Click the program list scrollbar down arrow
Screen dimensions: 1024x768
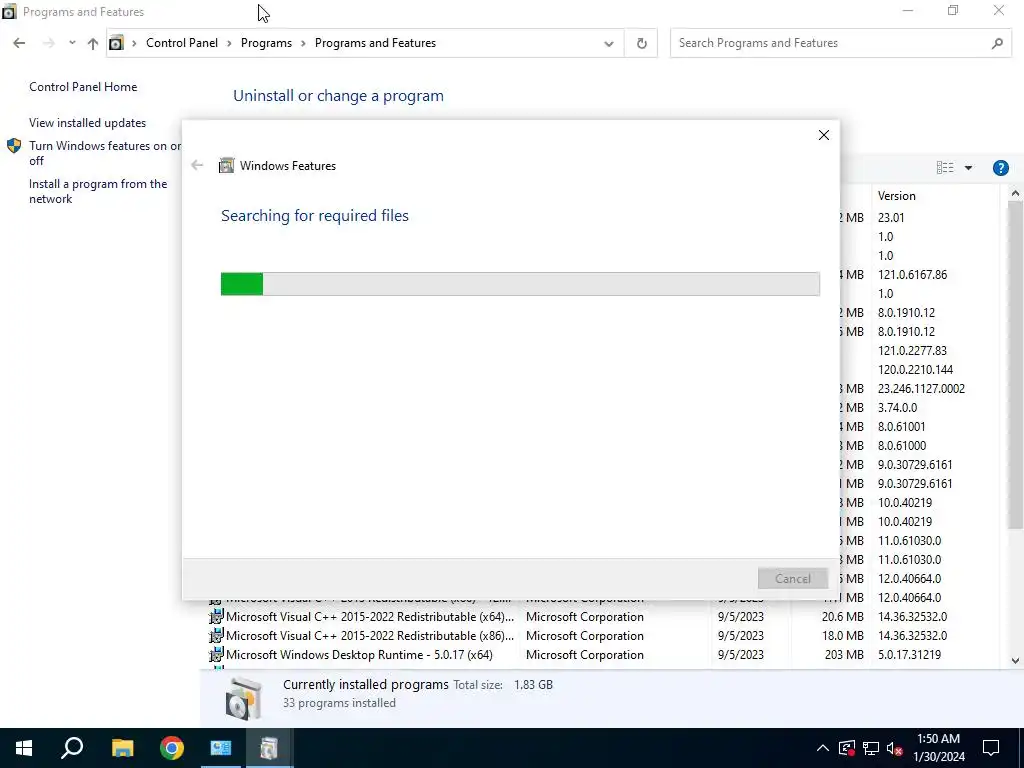[x=1015, y=660]
